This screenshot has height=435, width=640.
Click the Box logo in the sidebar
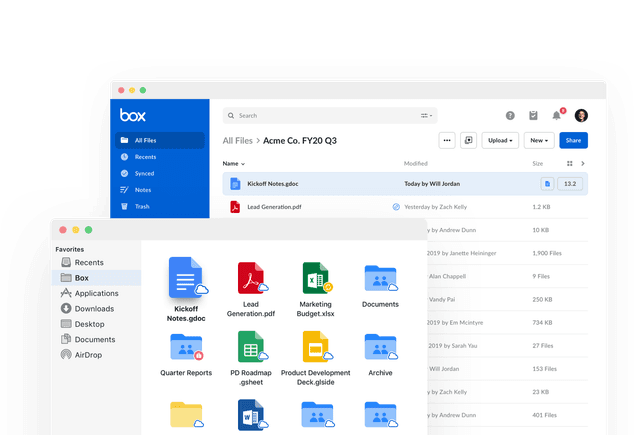[x=133, y=115]
